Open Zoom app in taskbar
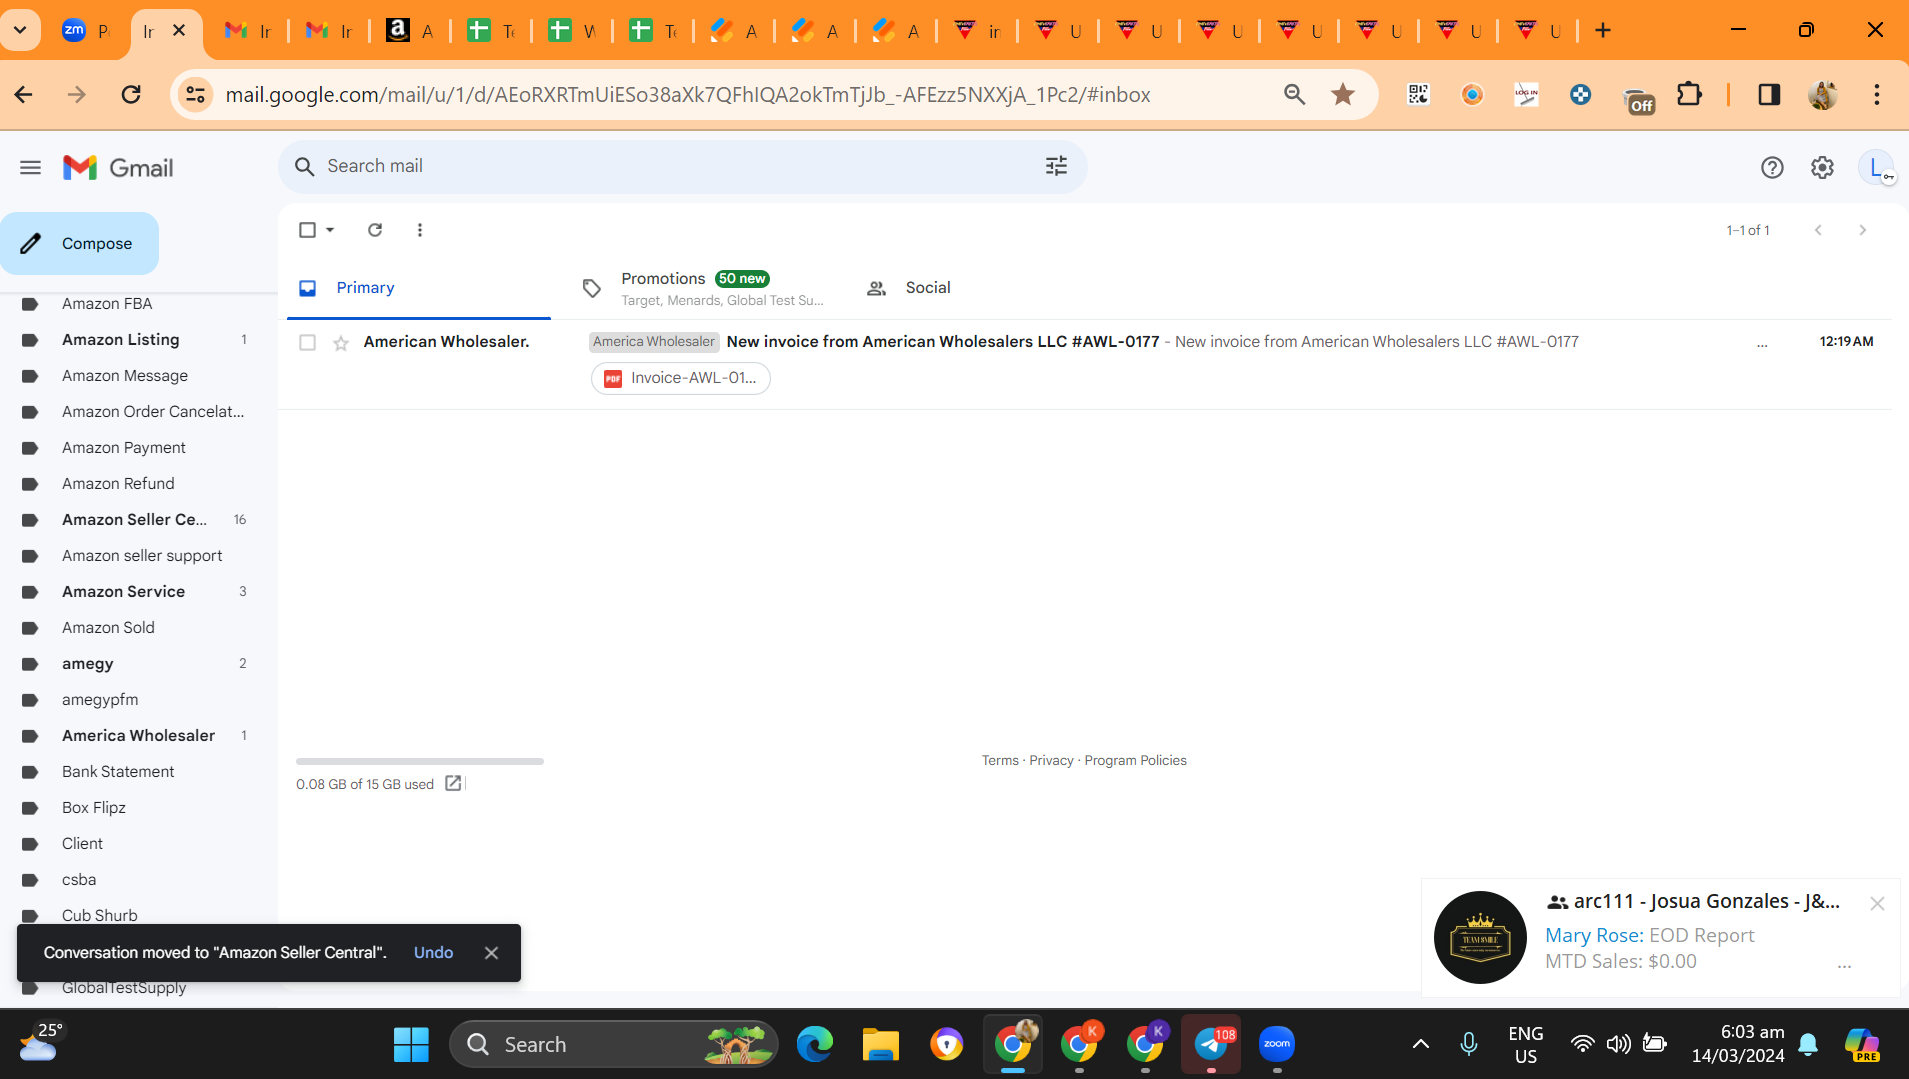 pos(1277,1044)
